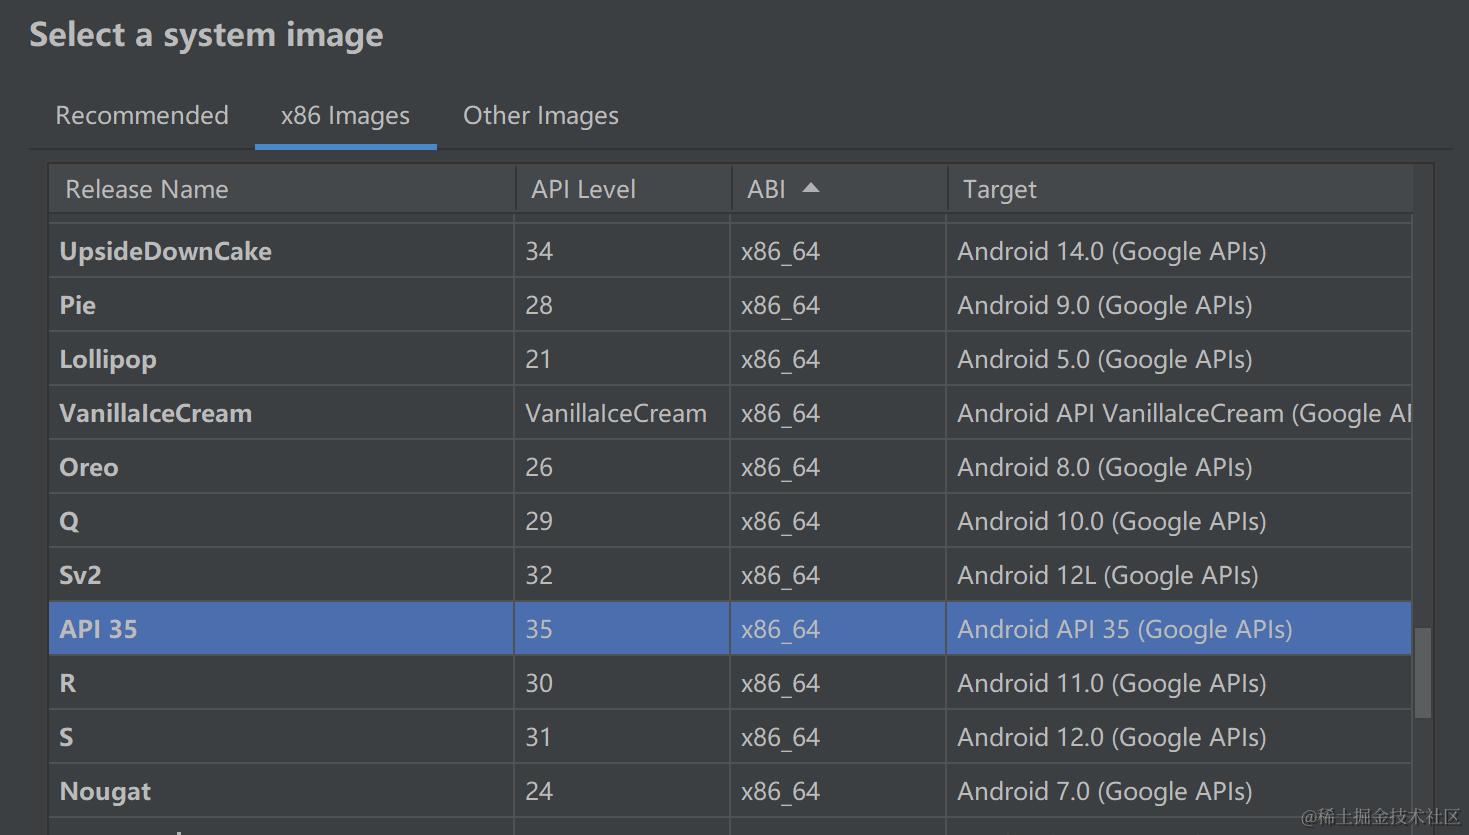This screenshot has width=1469, height=835.
Task: Choose the Lollipop system image
Action: [x=730, y=359]
